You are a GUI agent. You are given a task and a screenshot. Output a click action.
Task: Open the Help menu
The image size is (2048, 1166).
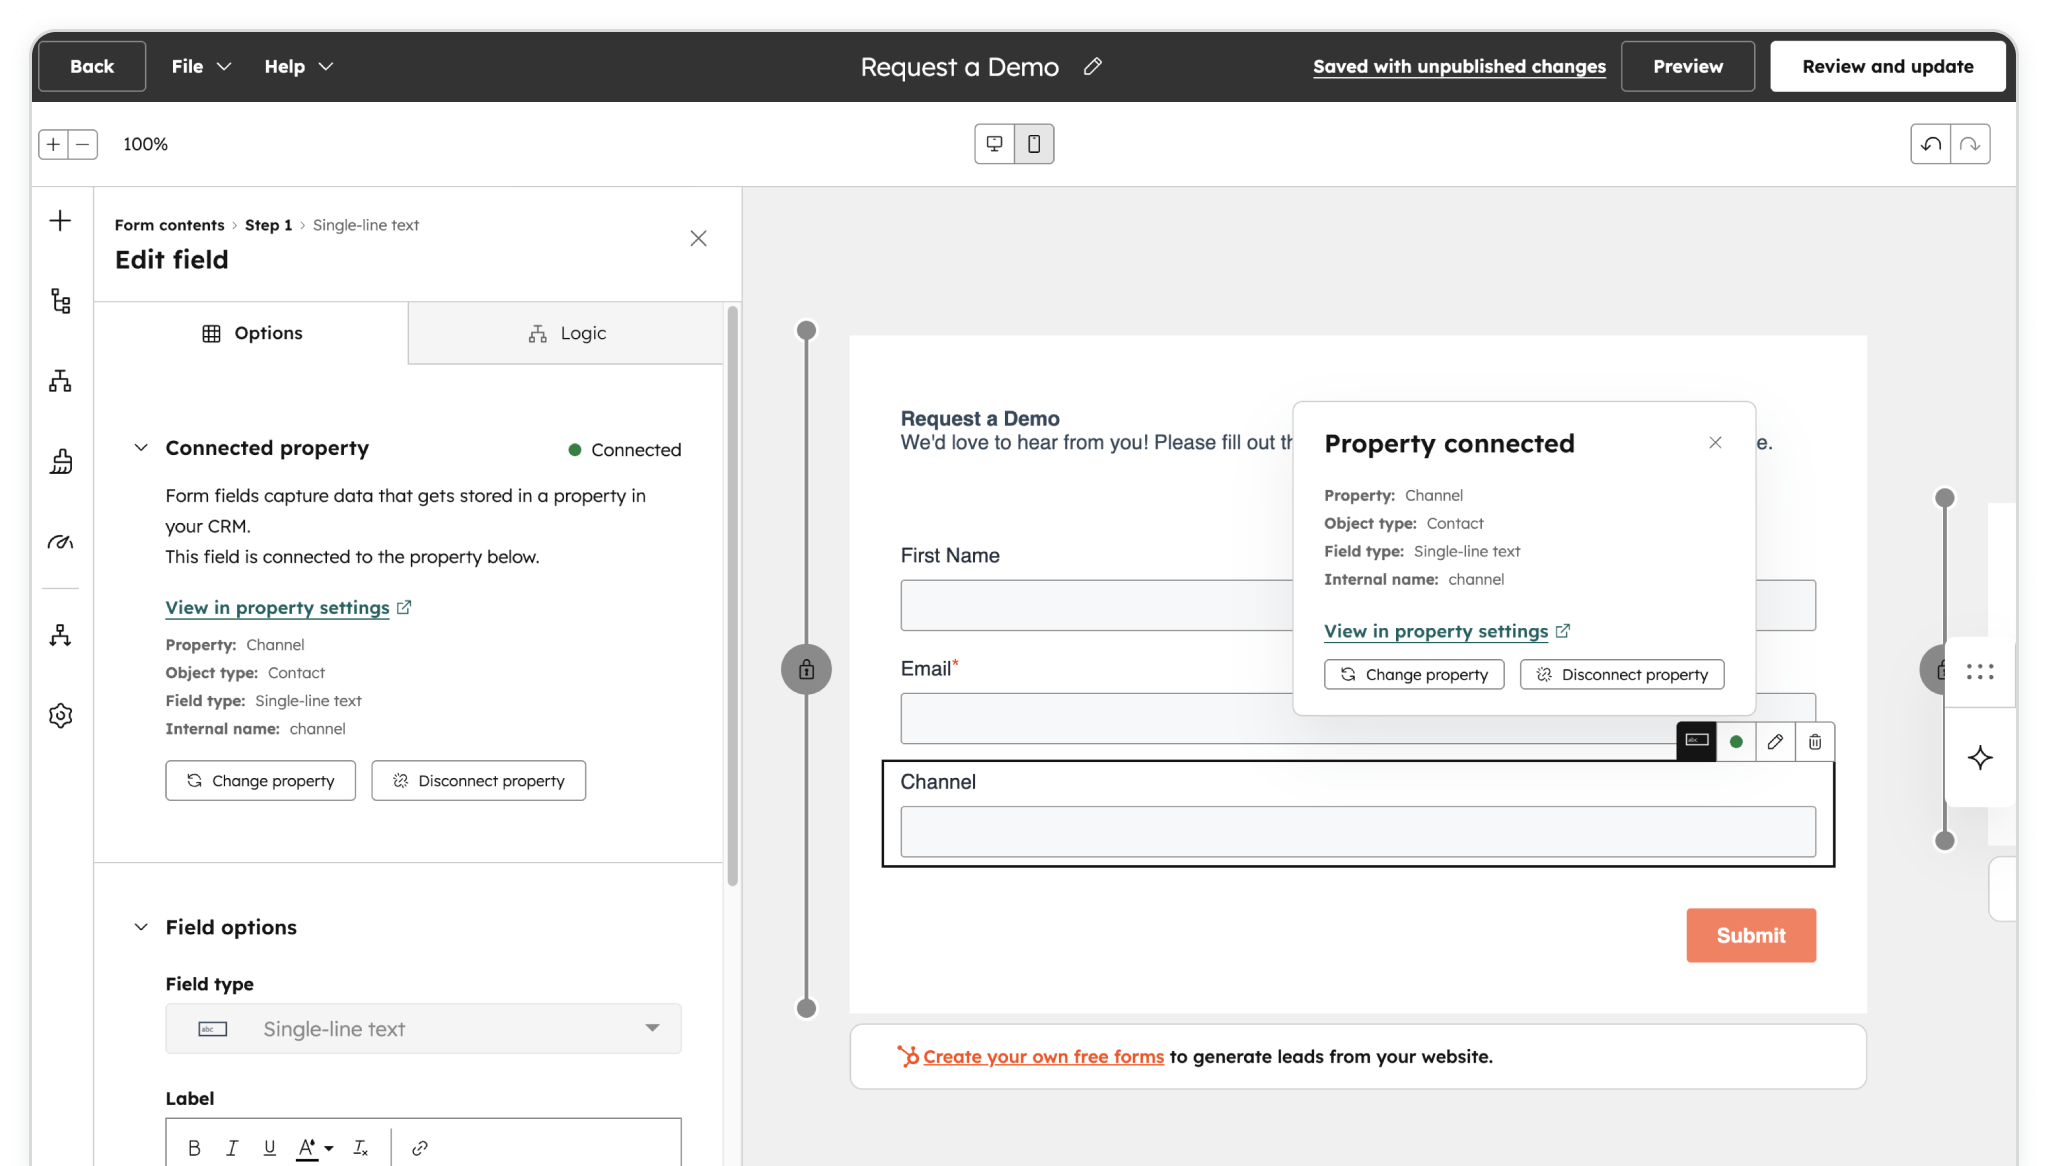tap(298, 66)
